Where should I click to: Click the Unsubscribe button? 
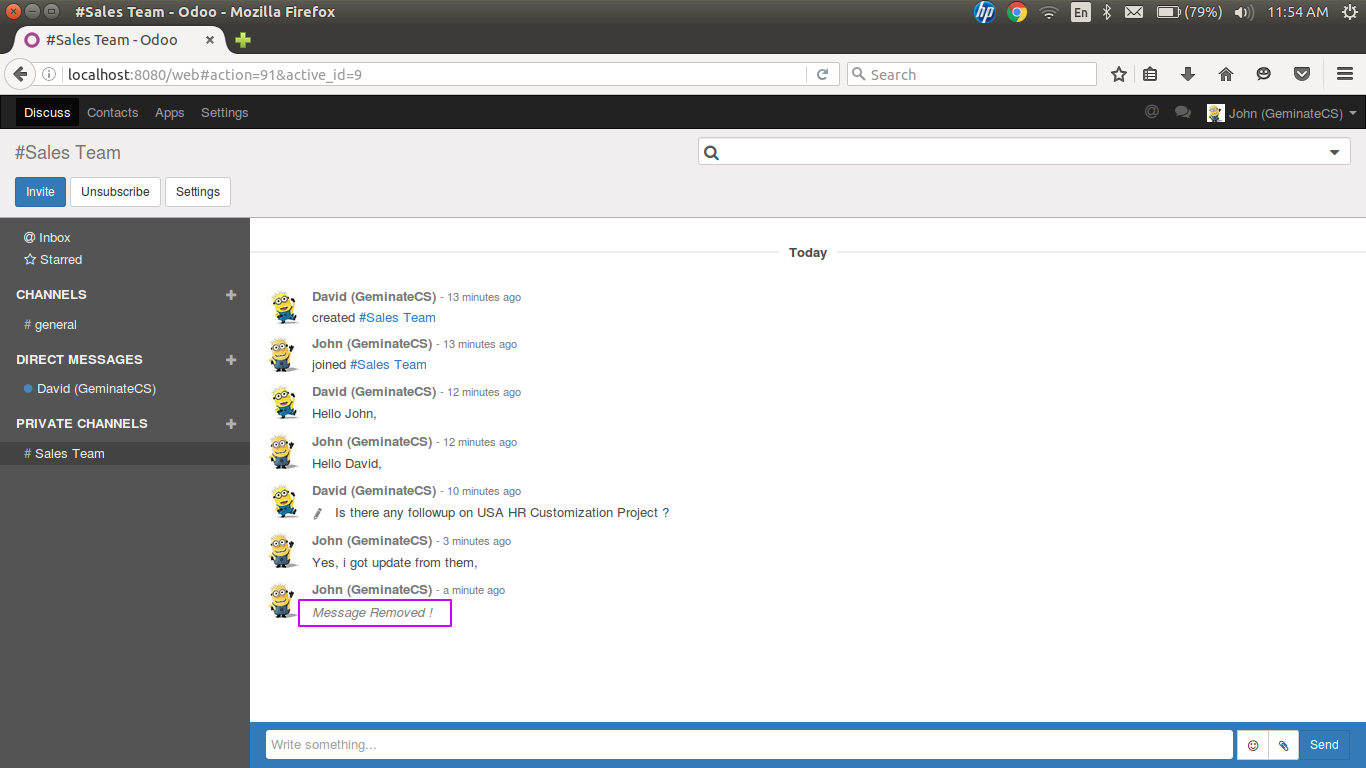tap(115, 192)
